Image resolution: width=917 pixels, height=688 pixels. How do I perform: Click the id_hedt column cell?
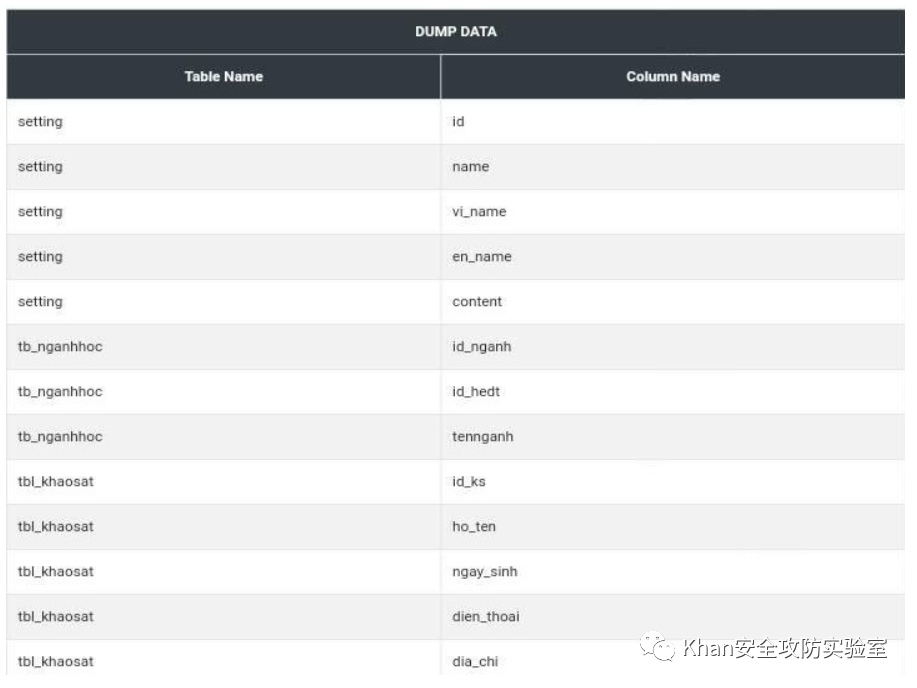(x=475, y=392)
